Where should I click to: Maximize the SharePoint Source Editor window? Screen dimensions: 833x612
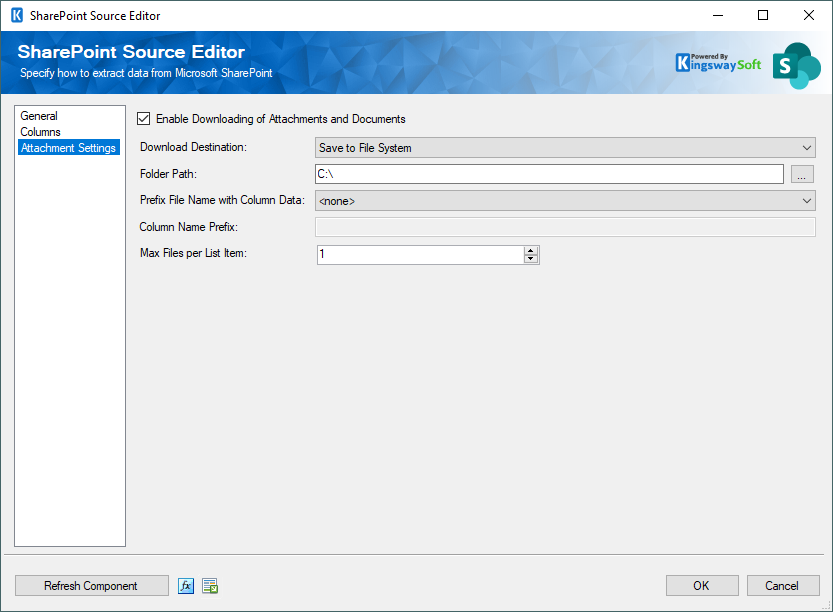click(x=763, y=15)
